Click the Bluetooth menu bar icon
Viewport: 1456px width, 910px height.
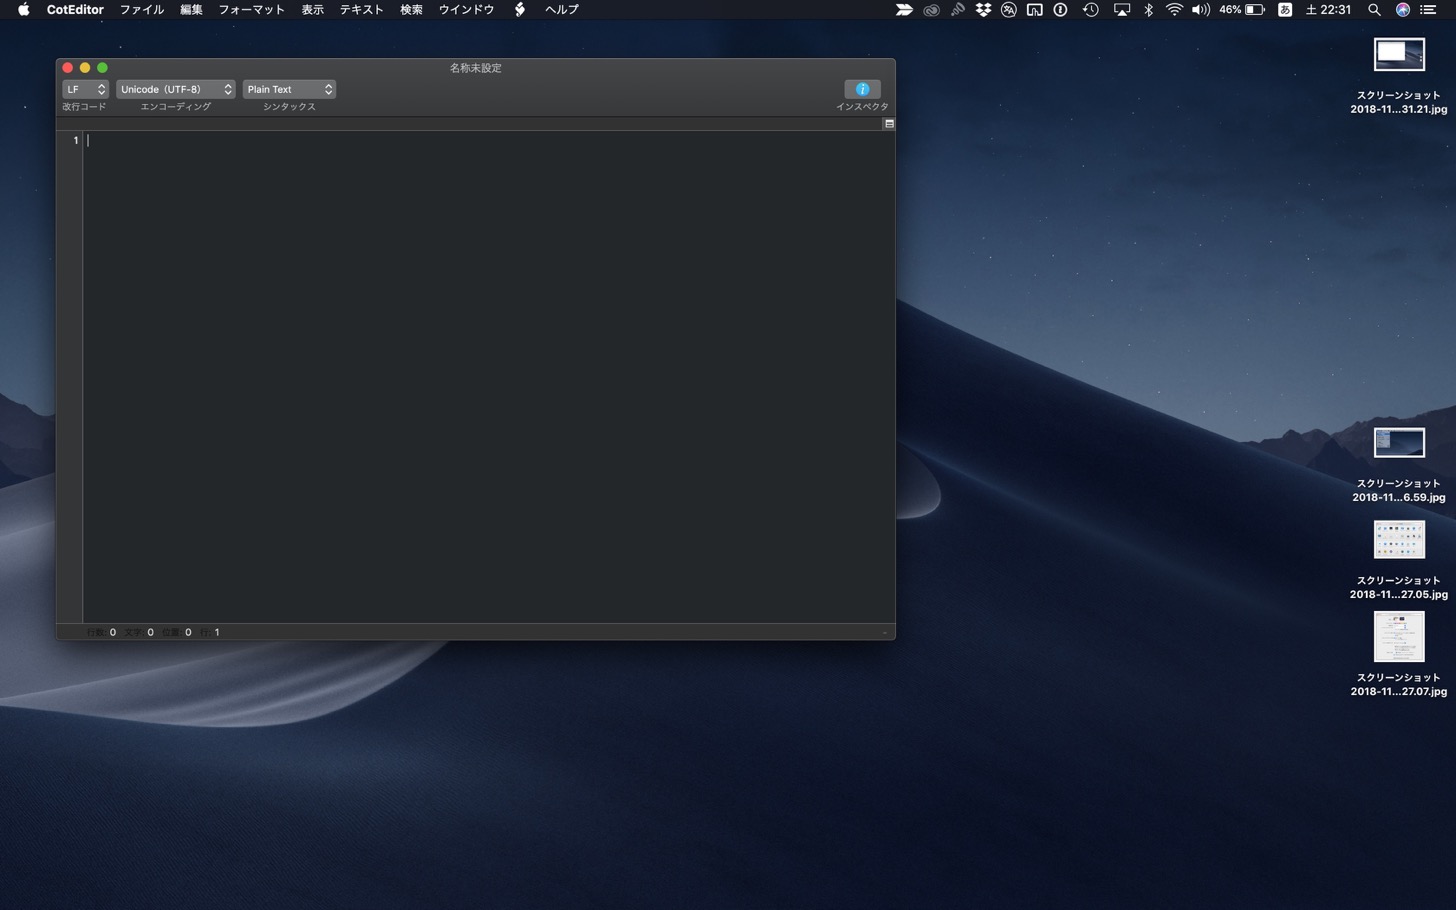[1149, 9]
